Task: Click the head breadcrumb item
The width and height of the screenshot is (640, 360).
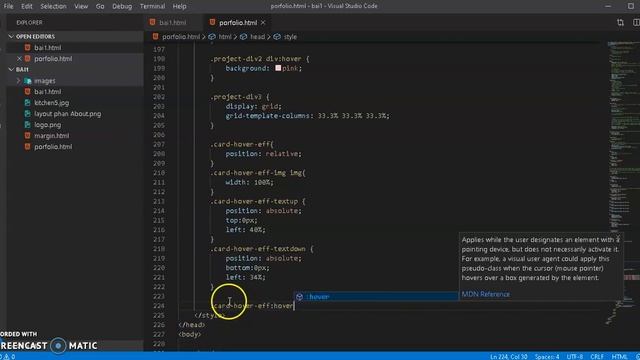Action: 257,37
